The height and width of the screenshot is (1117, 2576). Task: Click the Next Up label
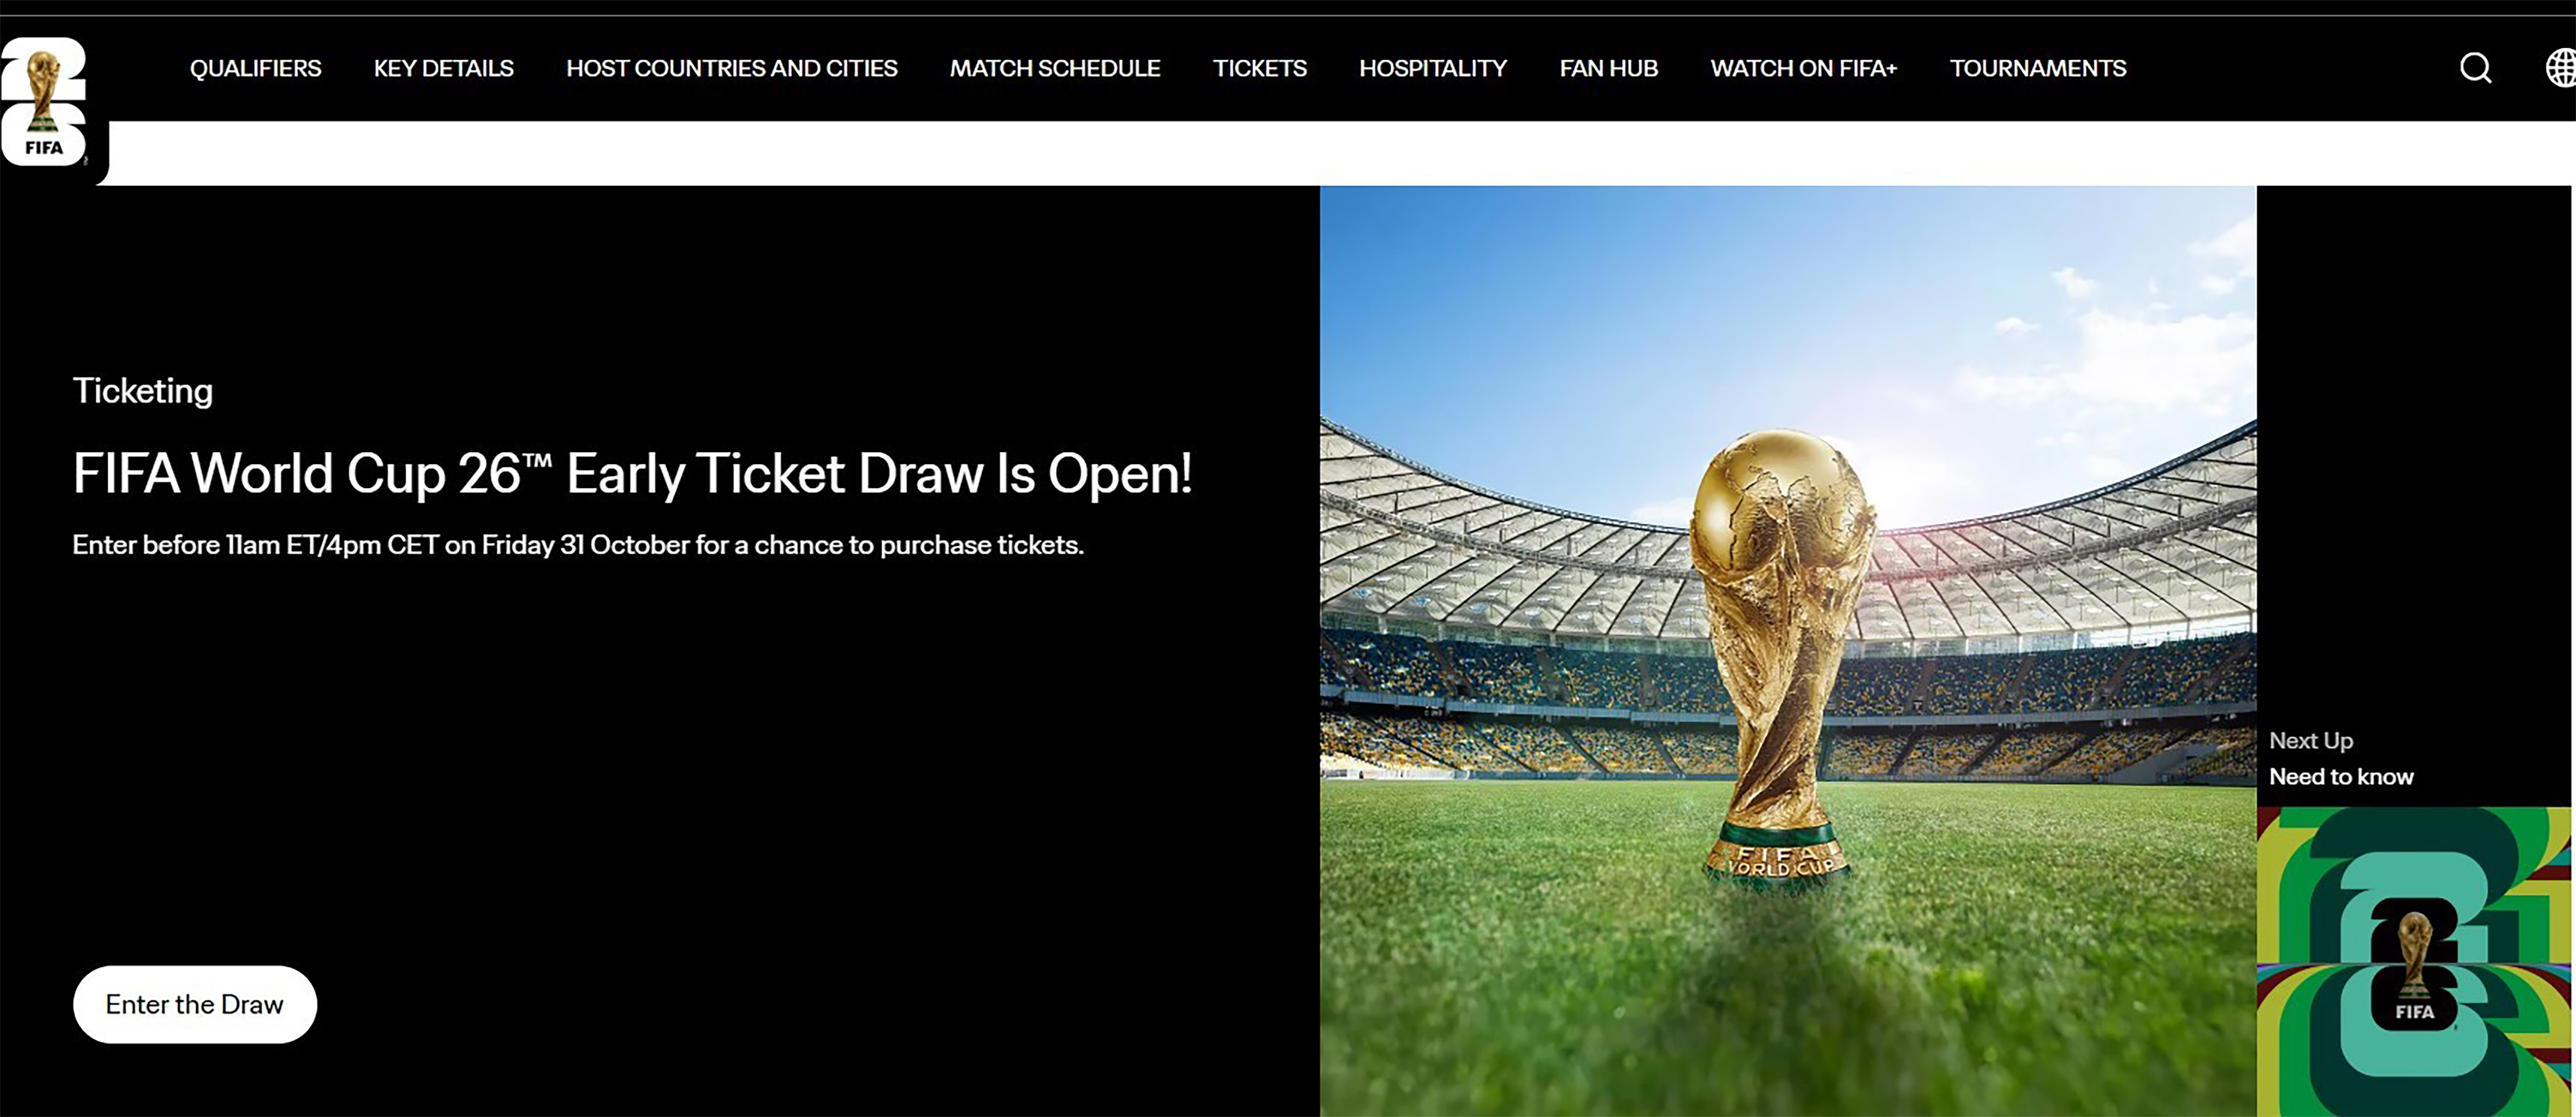(x=2311, y=741)
